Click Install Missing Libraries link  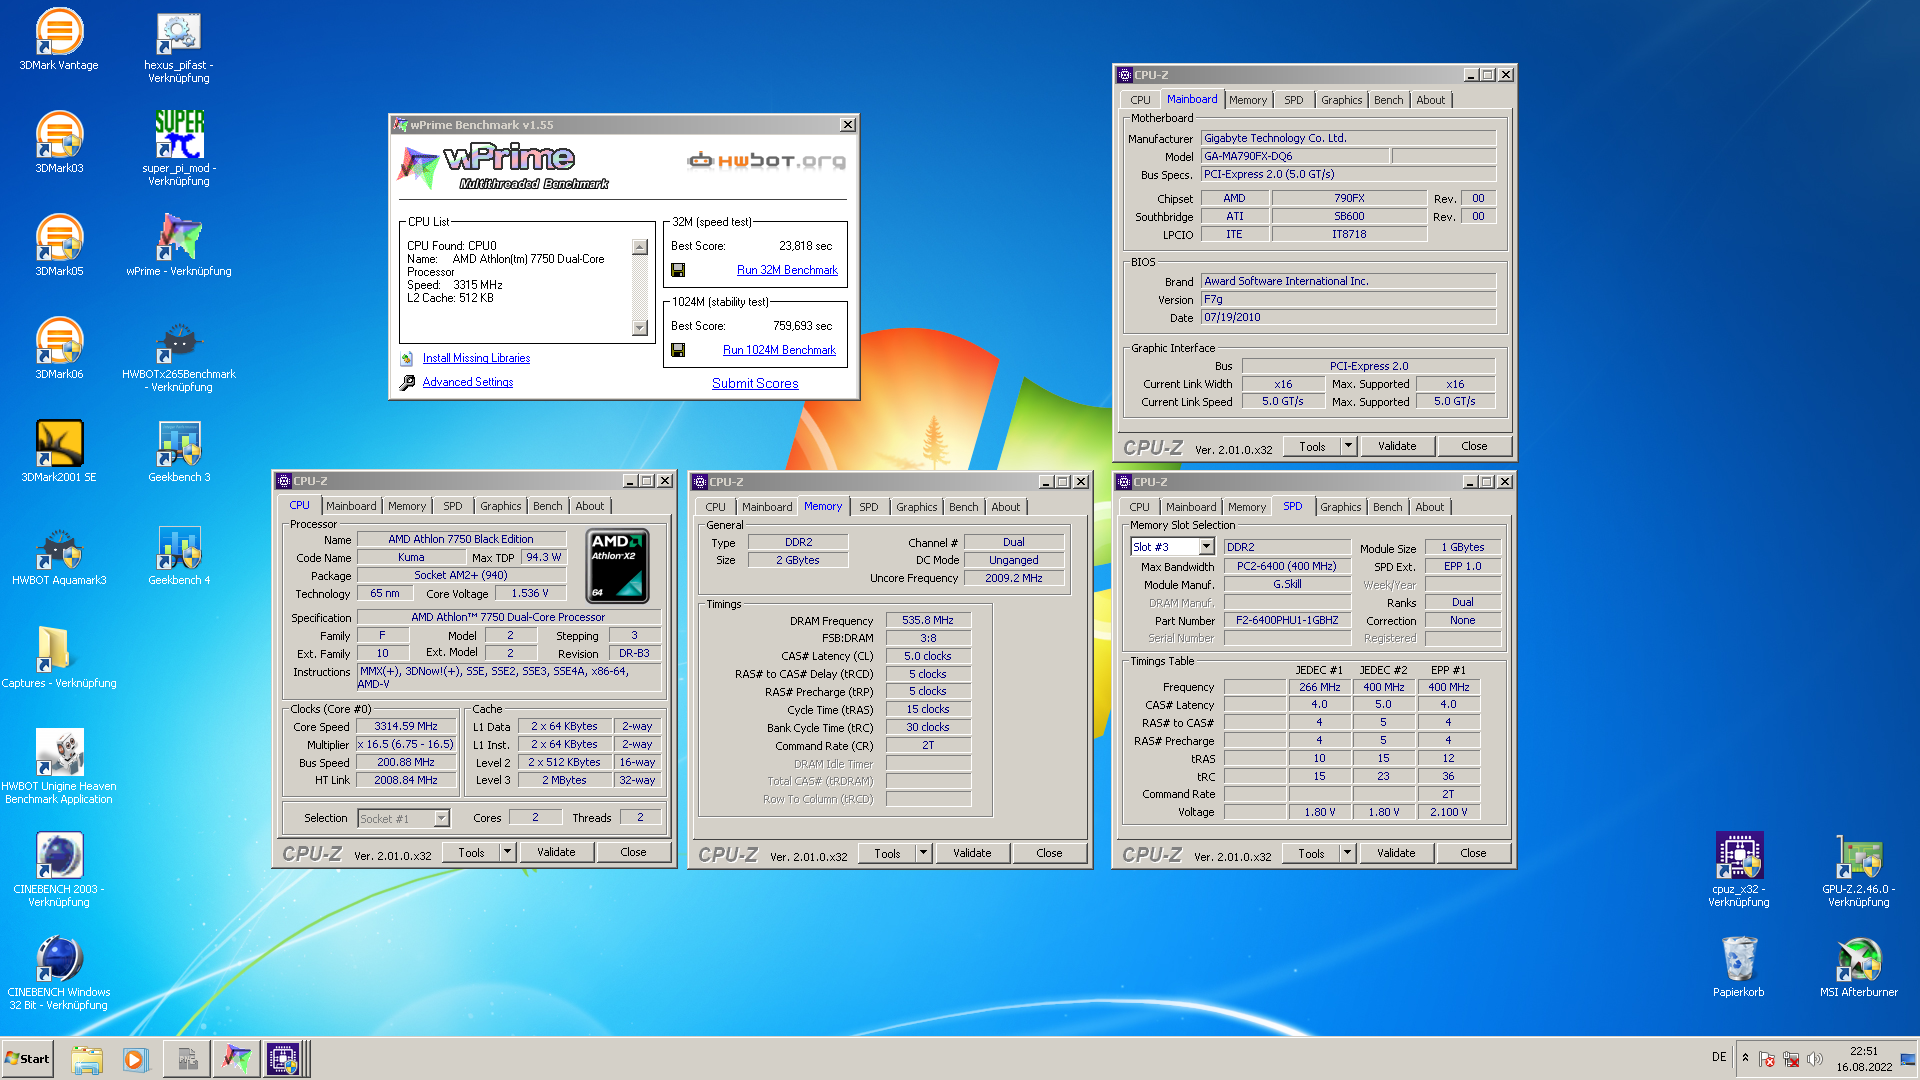tap(476, 358)
